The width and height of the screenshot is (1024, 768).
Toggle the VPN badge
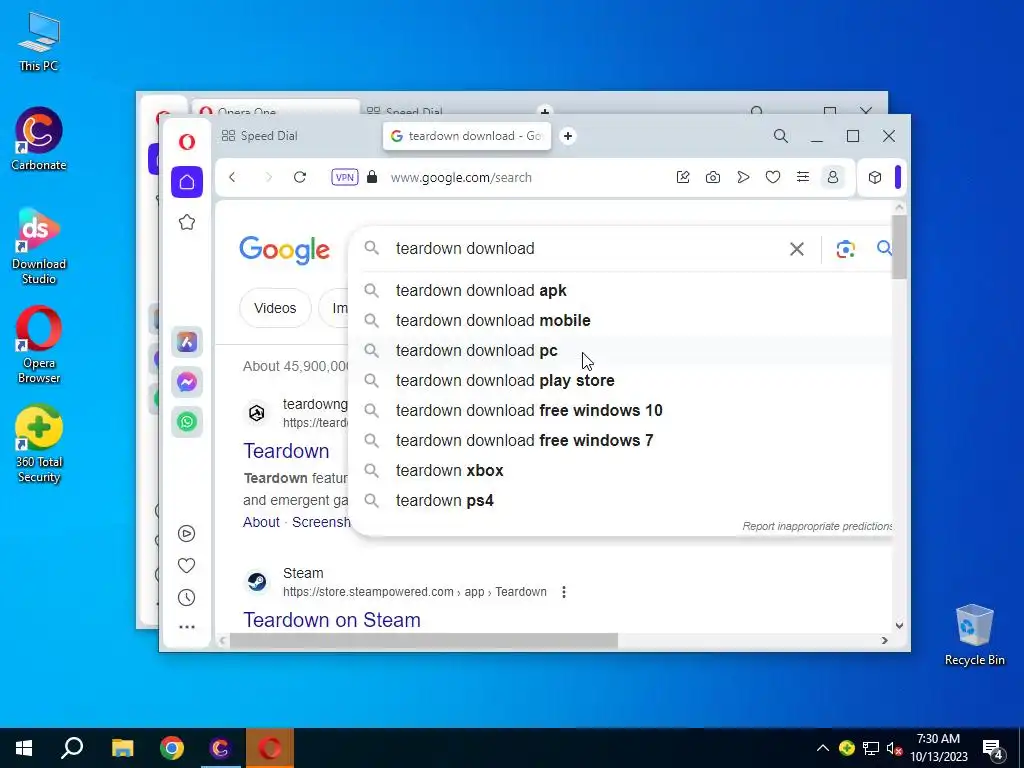coord(345,177)
